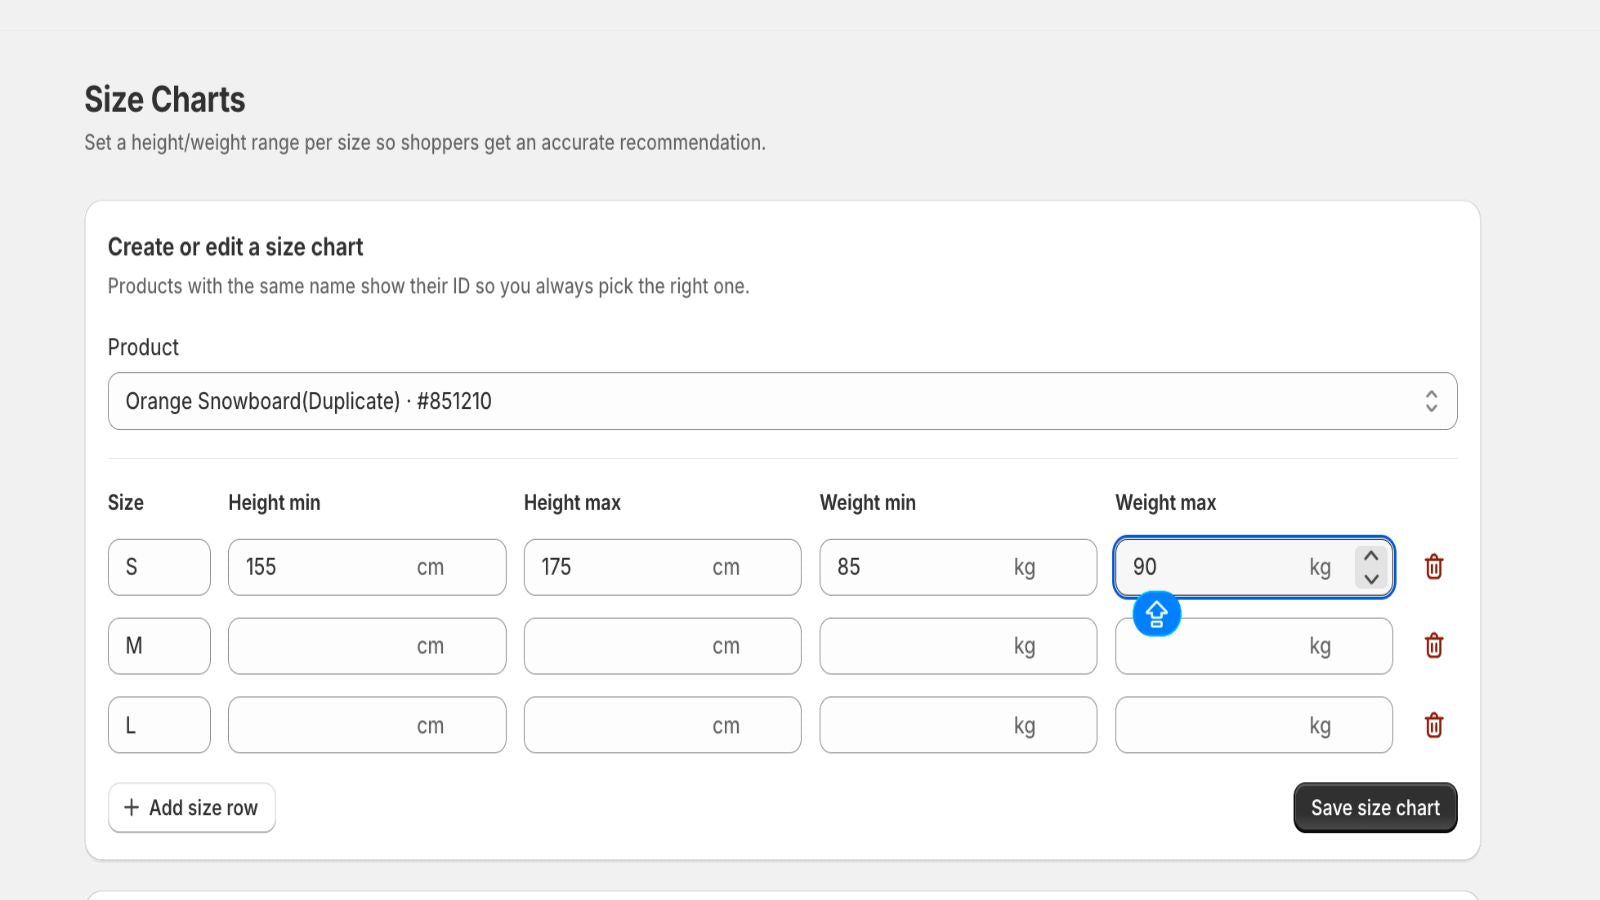
Task: Save the size chart
Action: pyautogui.click(x=1375, y=807)
